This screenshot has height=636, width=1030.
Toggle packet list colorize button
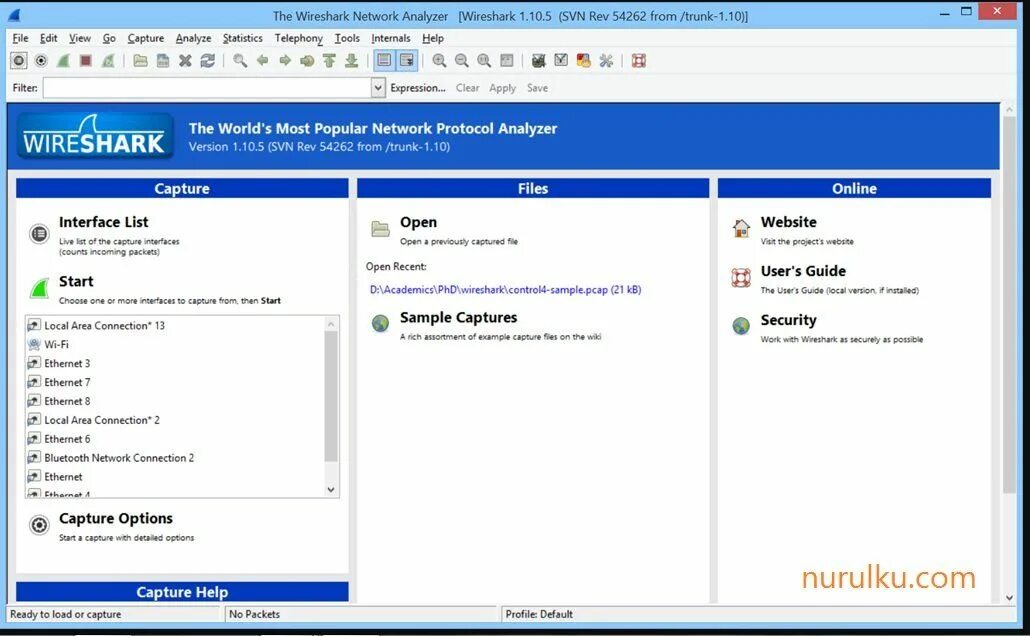384,61
